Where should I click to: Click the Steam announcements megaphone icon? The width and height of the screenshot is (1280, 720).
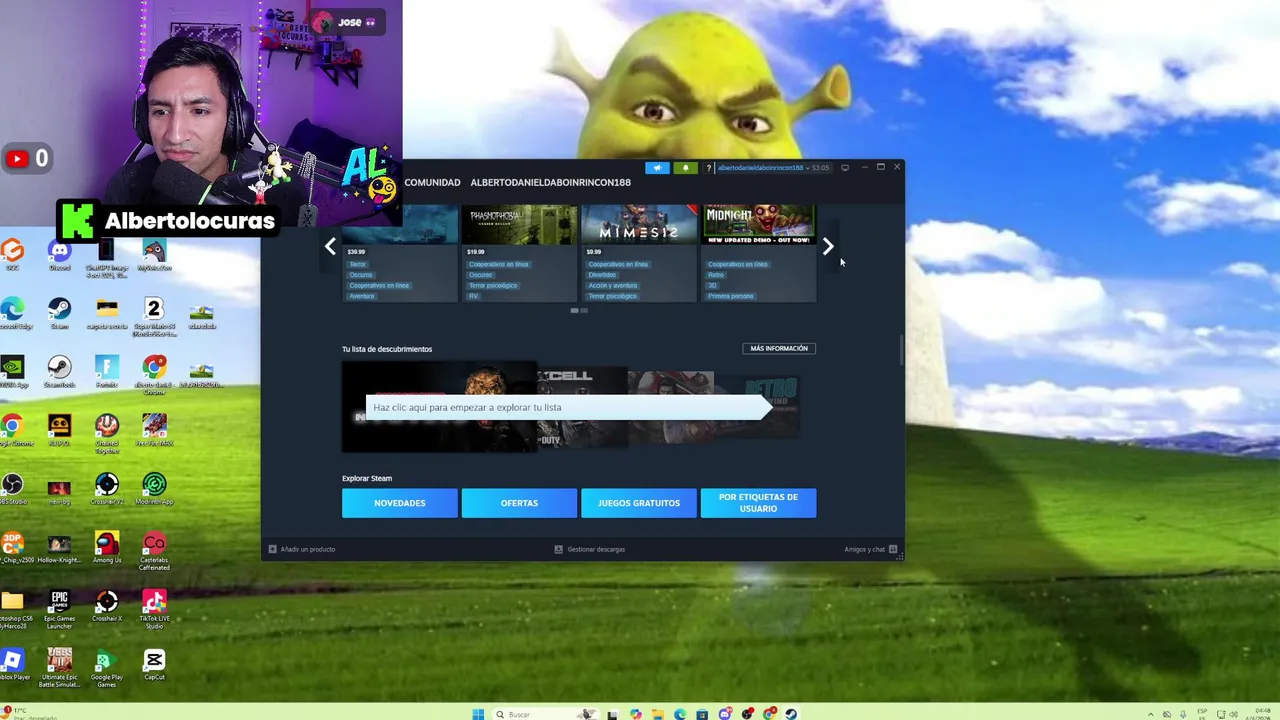coord(657,168)
